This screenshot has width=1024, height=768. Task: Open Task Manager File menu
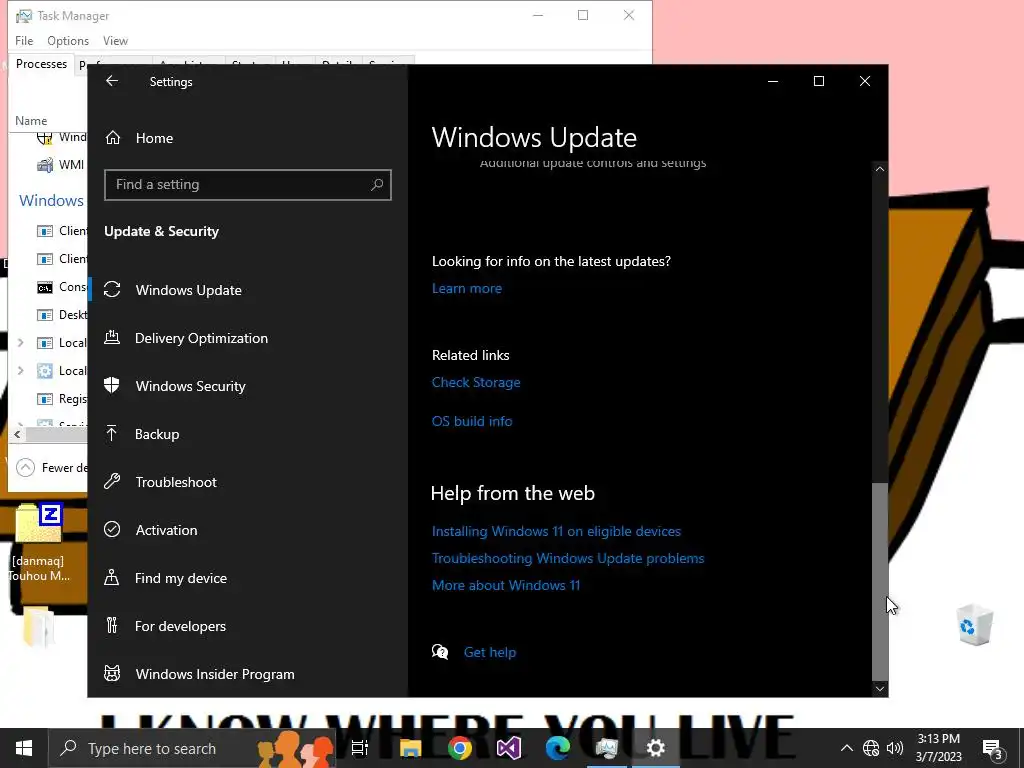[24, 40]
